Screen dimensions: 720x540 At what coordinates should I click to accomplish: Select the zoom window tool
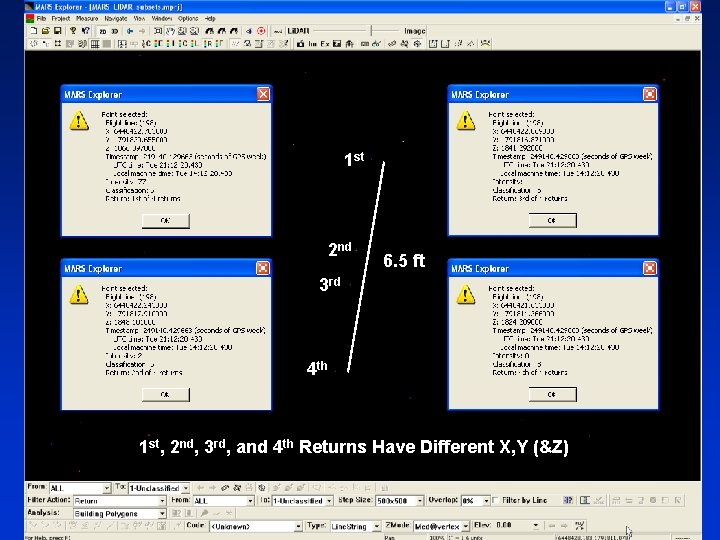(x=158, y=31)
